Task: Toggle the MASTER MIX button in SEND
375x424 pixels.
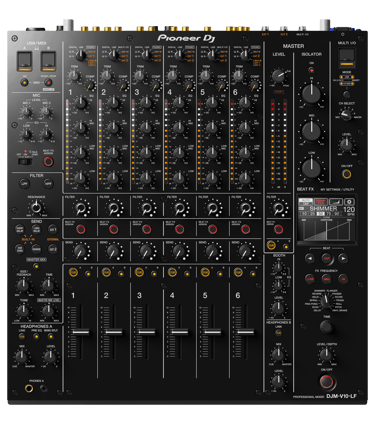Action: point(36,266)
